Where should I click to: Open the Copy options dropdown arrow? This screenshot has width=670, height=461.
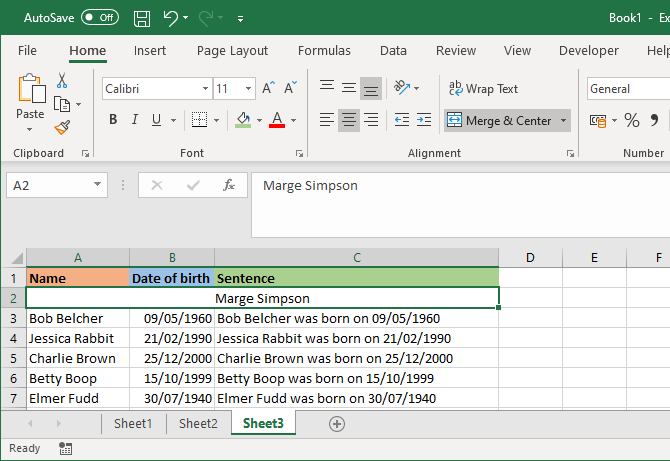[x=79, y=104]
